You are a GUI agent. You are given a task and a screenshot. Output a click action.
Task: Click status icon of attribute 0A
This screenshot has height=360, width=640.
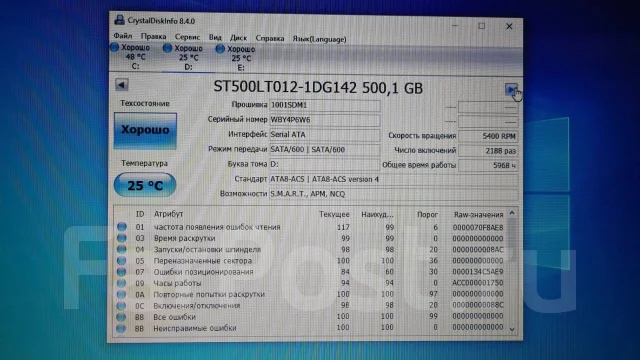tap(121, 294)
